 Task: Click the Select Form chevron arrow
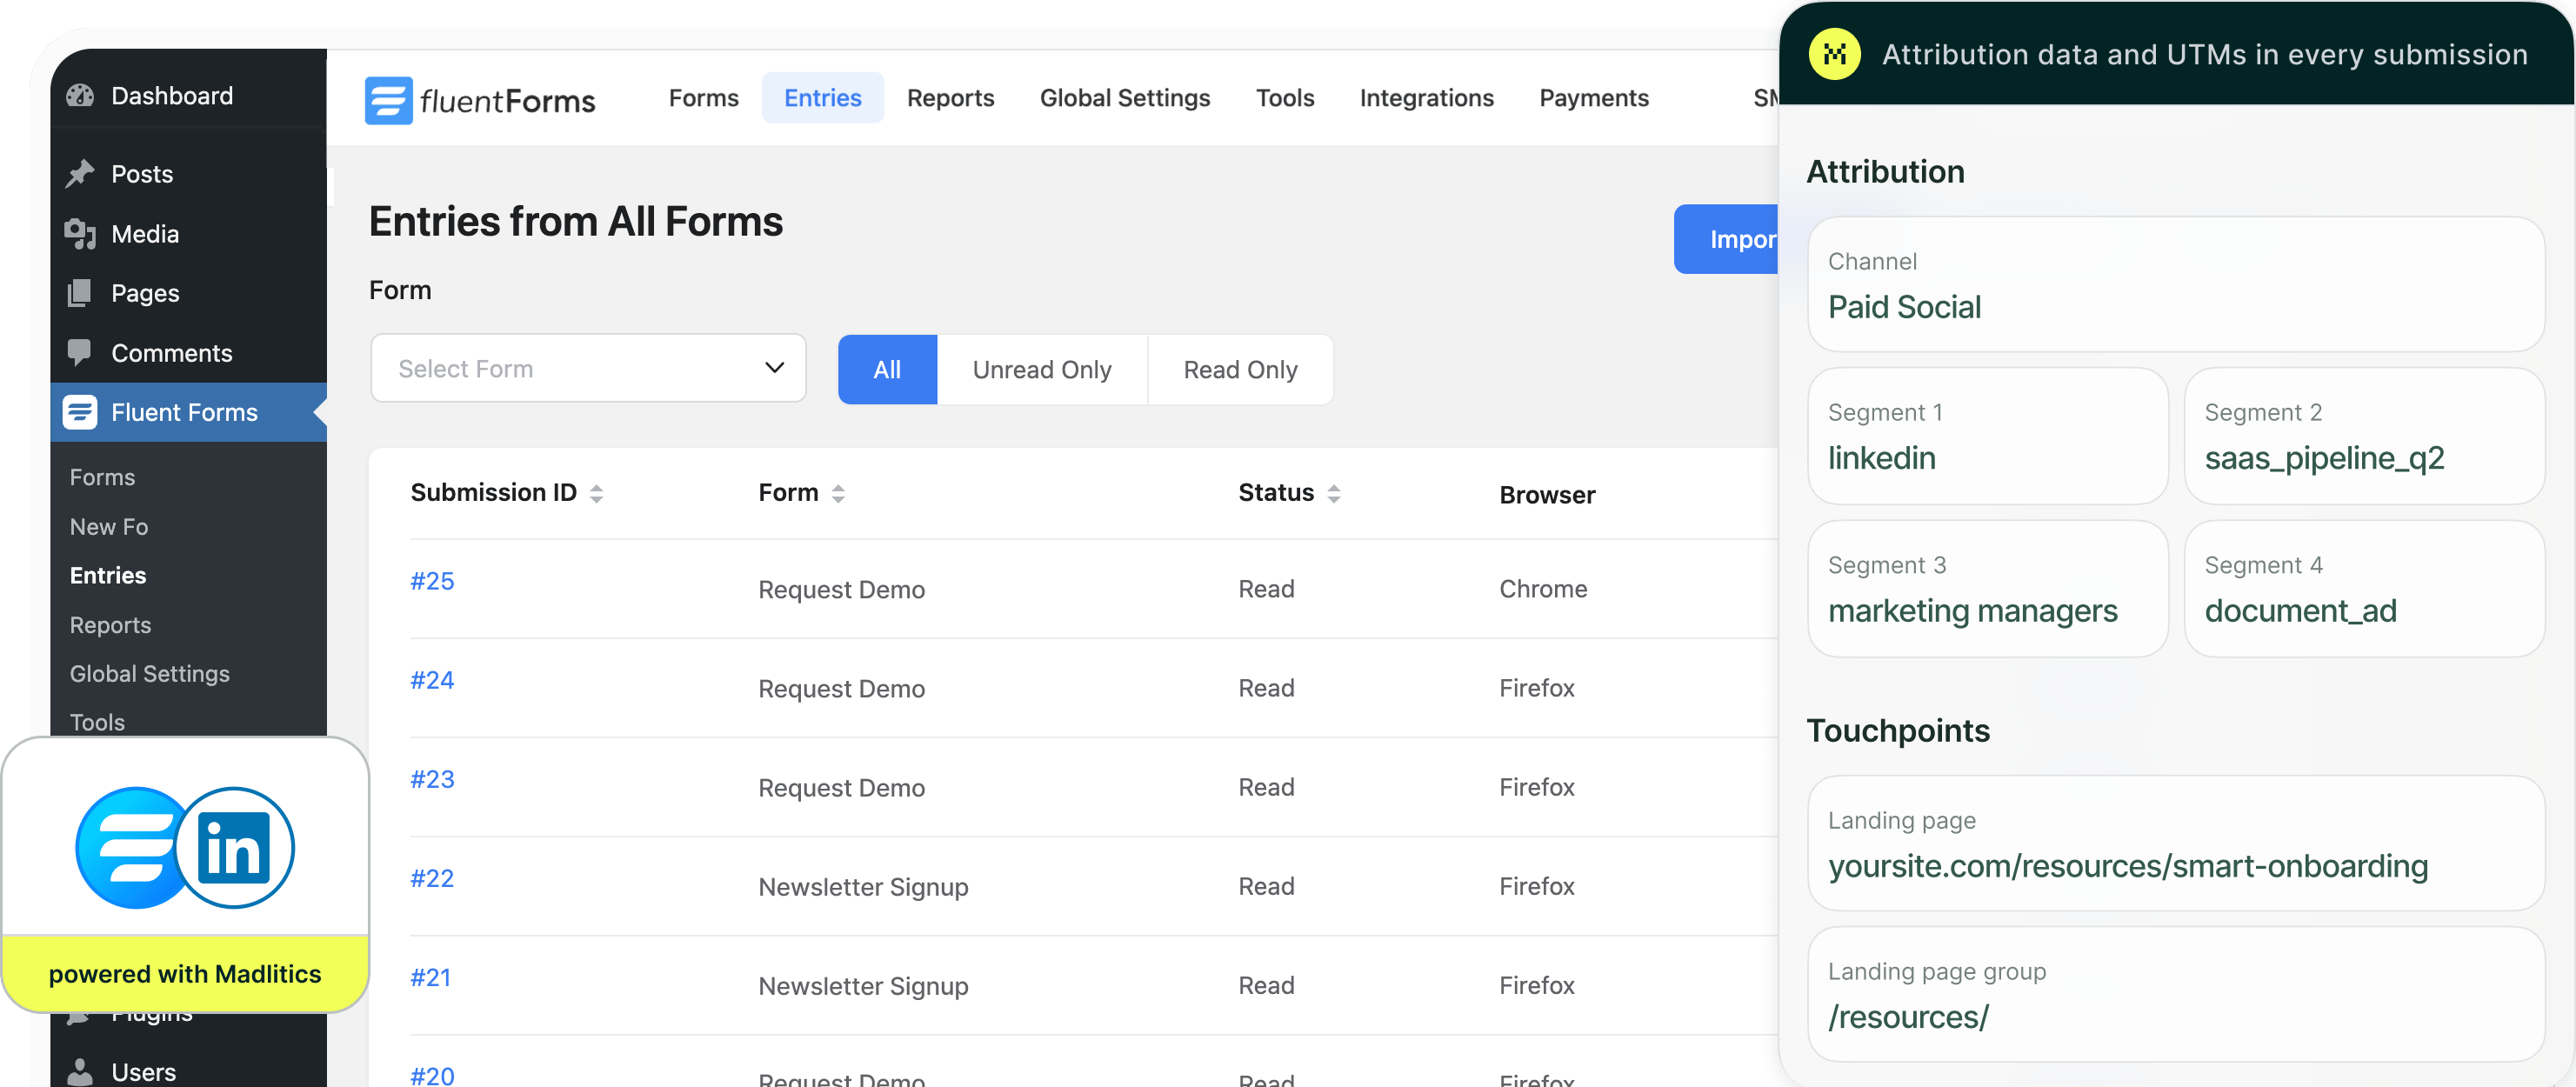(774, 368)
